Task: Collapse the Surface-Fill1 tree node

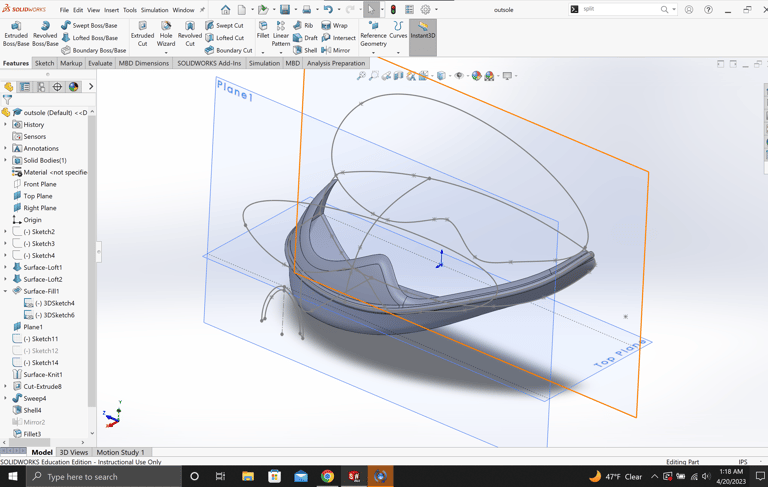Action: coord(6,291)
